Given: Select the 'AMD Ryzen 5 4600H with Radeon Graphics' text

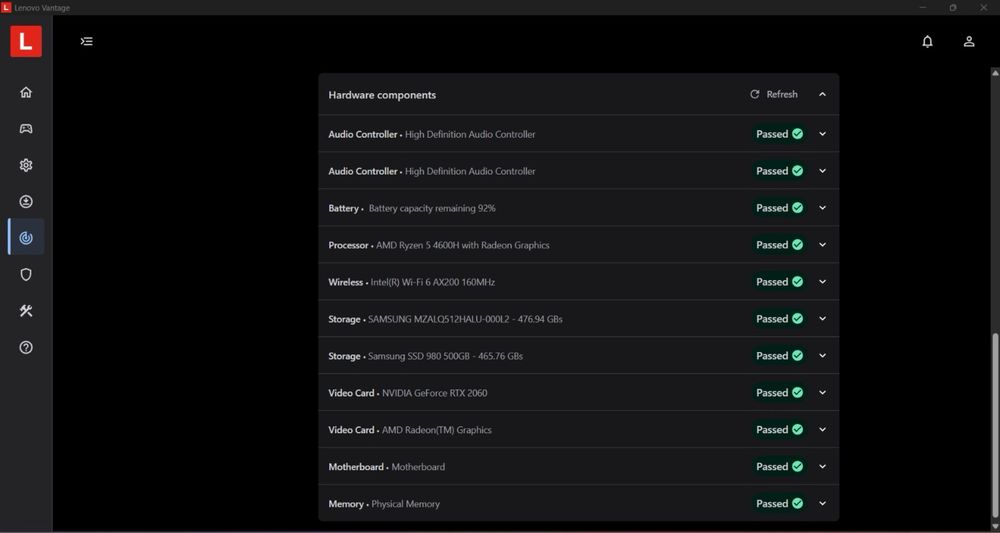Looking at the screenshot, I should pos(462,245).
